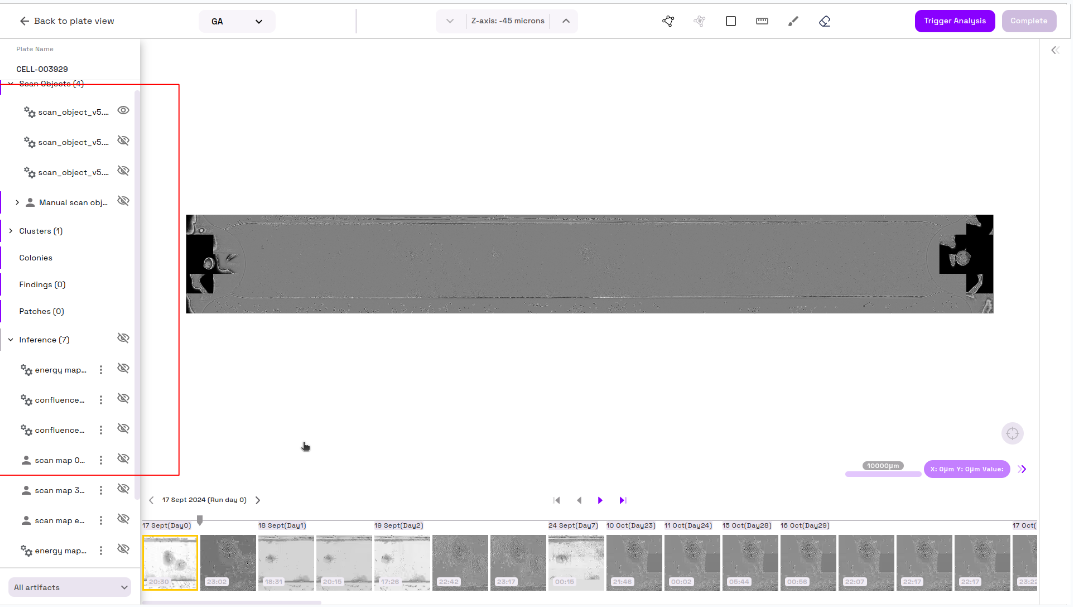This screenshot has width=1073, height=607.
Task: Activate the ruler measurement tool
Action: coord(762,21)
